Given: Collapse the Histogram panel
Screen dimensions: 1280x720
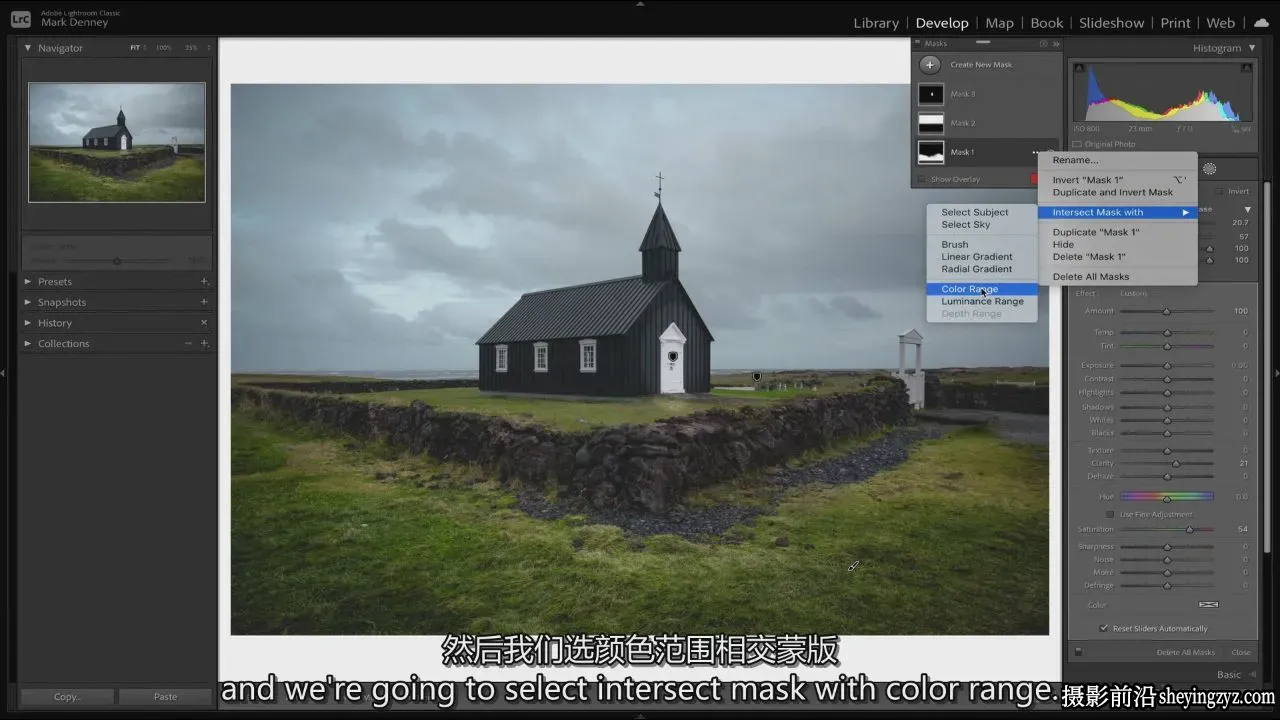Looking at the screenshot, I should point(1251,48).
